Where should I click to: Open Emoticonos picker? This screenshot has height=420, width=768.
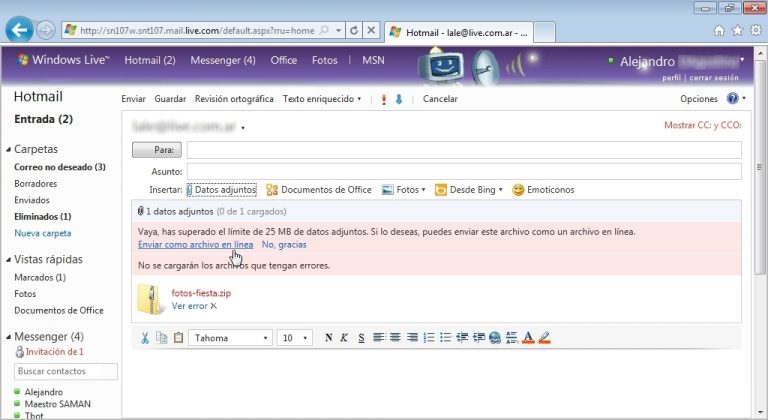[x=543, y=190]
